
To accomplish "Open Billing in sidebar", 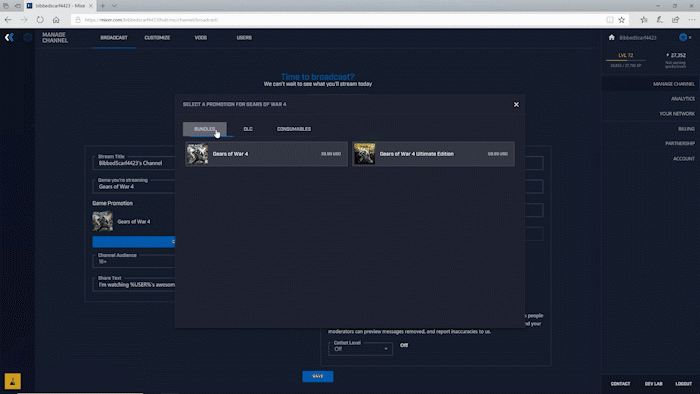I will pyautogui.click(x=686, y=129).
